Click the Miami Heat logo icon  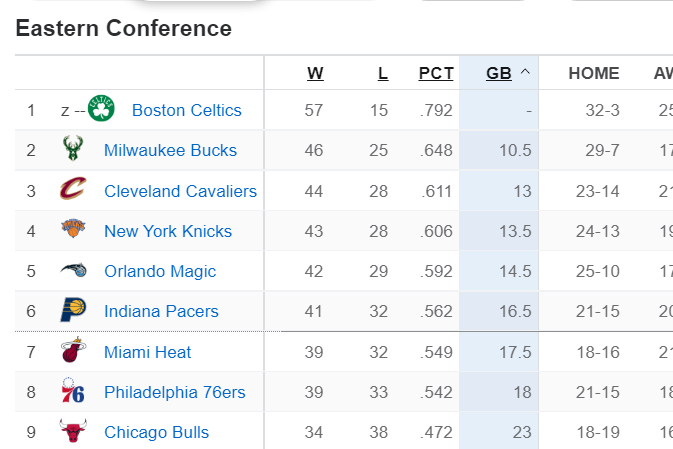click(74, 352)
